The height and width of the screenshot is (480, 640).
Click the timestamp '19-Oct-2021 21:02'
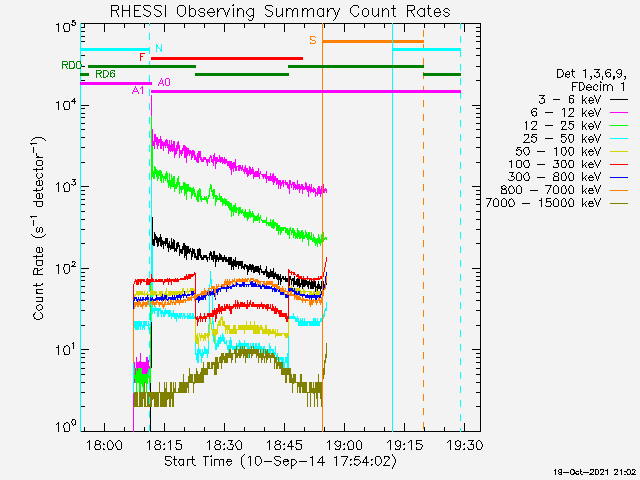(x=595, y=472)
